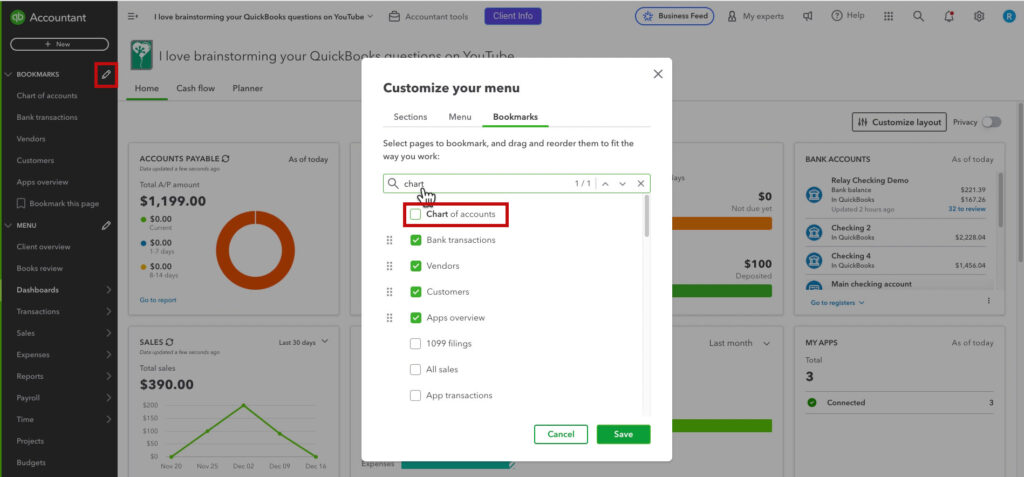Check the Chart of accounts checkbox

[415, 214]
